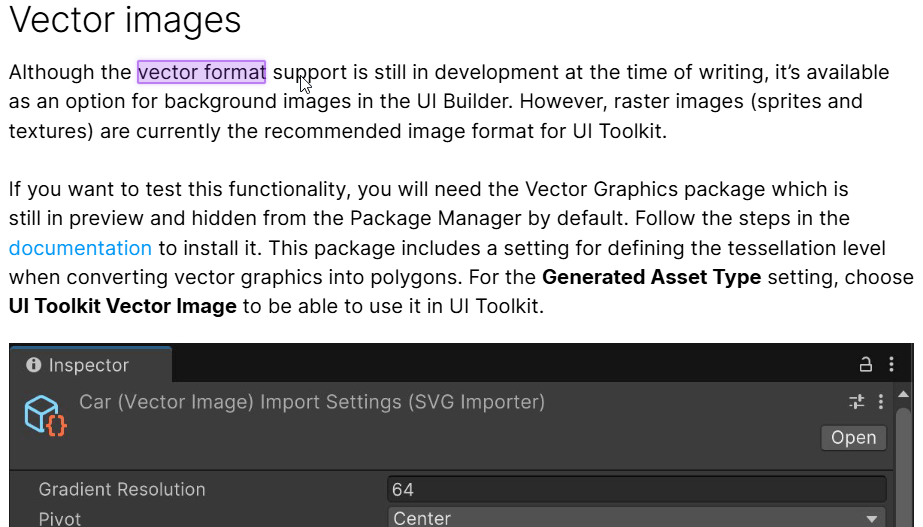
Task: Click the Pivot property label
Action: [59, 519]
